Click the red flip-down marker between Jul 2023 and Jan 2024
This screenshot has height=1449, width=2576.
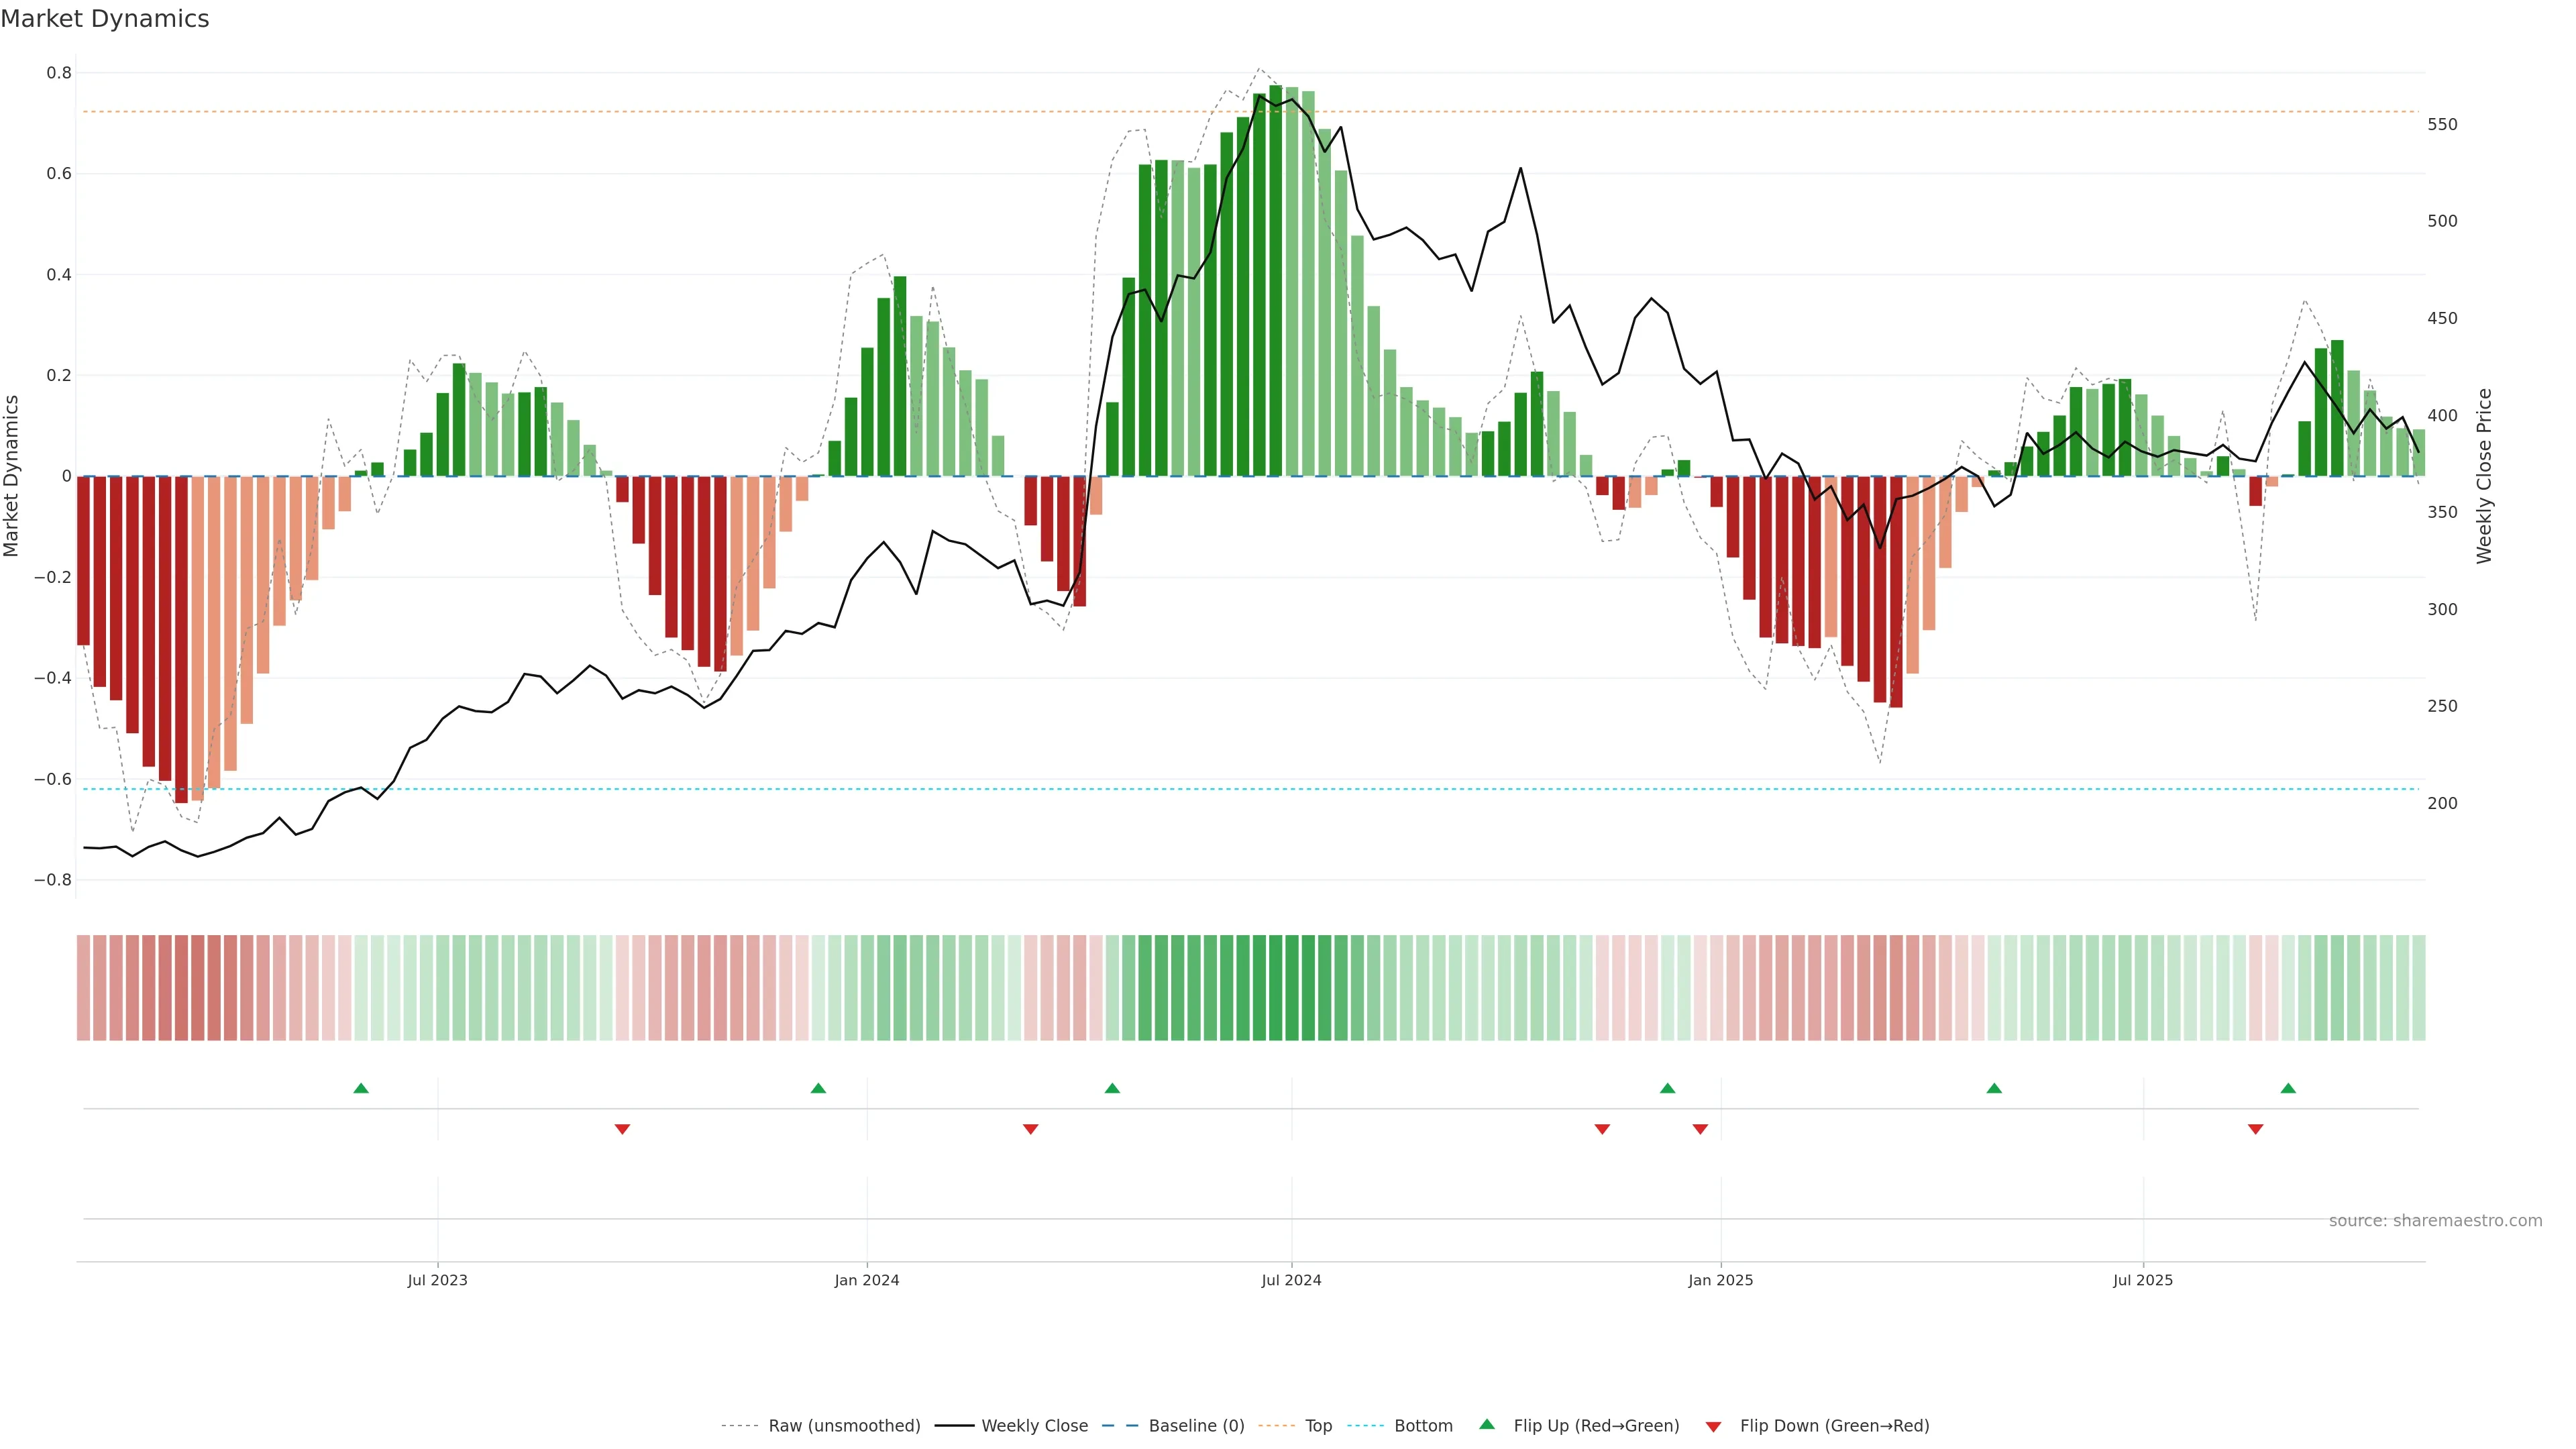[x=622, y=1129]
